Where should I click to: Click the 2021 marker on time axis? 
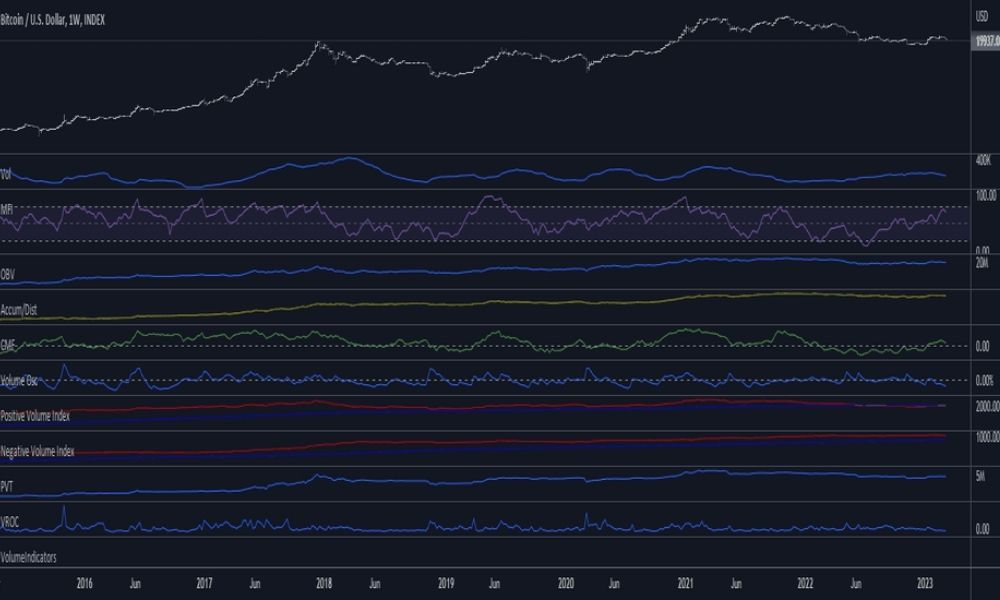click(686, 583)
